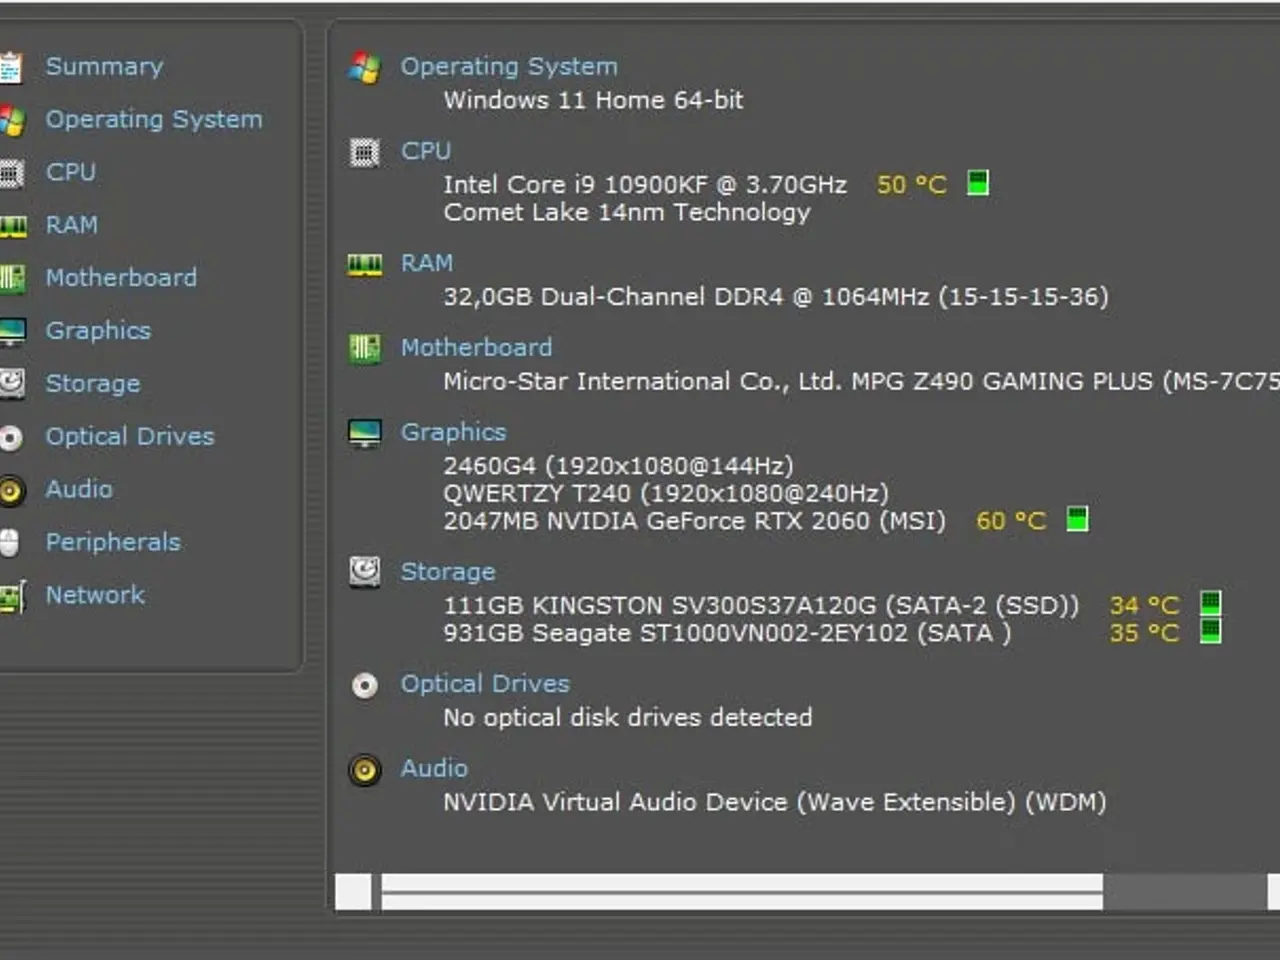The height and width of the screenshot is (960, 1280).
Task: Click the drive icon beside Storage heading
Action: tap(364, 571)
